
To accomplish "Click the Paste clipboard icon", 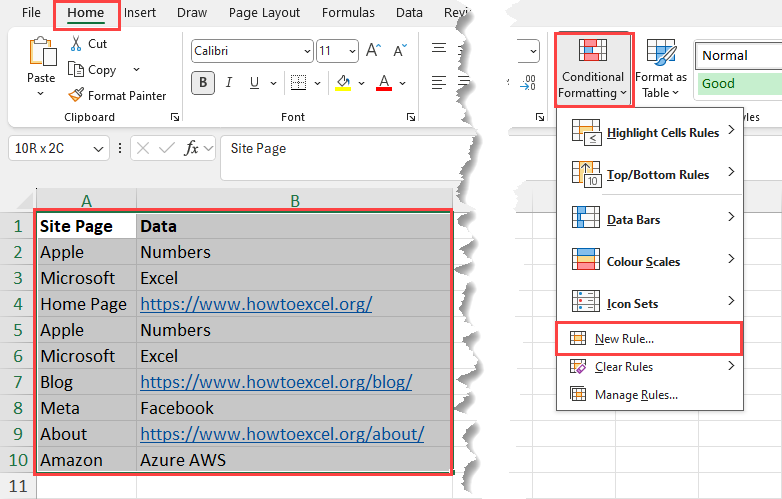I will click(x=42, y=51).
